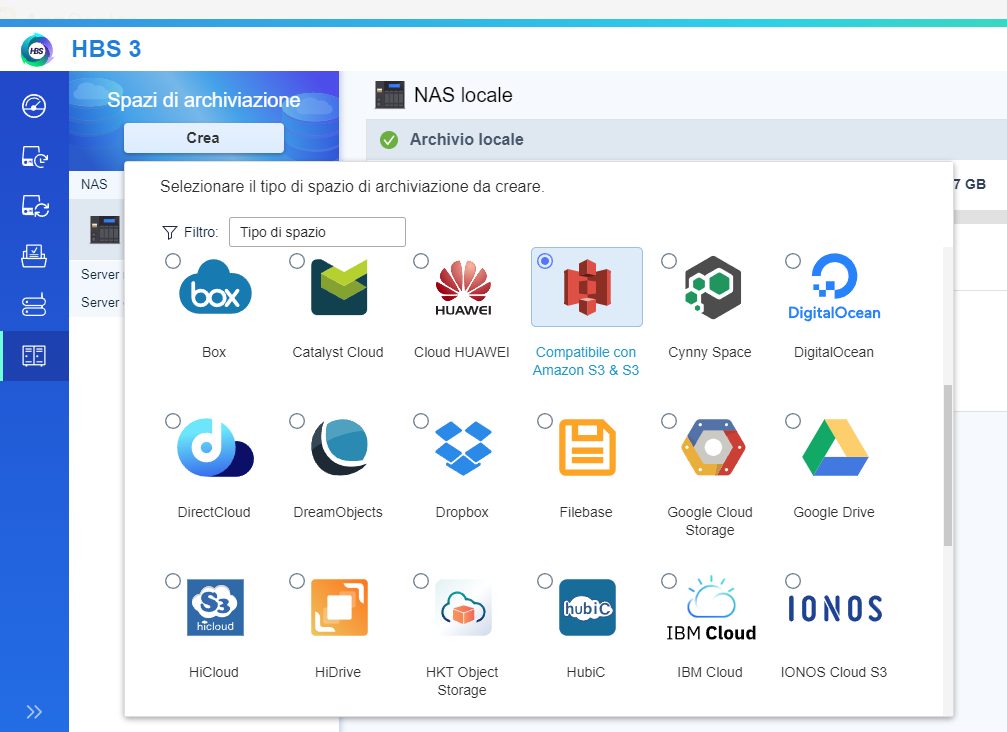The width and height of the screenshot is (1007, 732).
Task: Click the IONOS Cloud S3 label
Action: (x=834, y=672)
